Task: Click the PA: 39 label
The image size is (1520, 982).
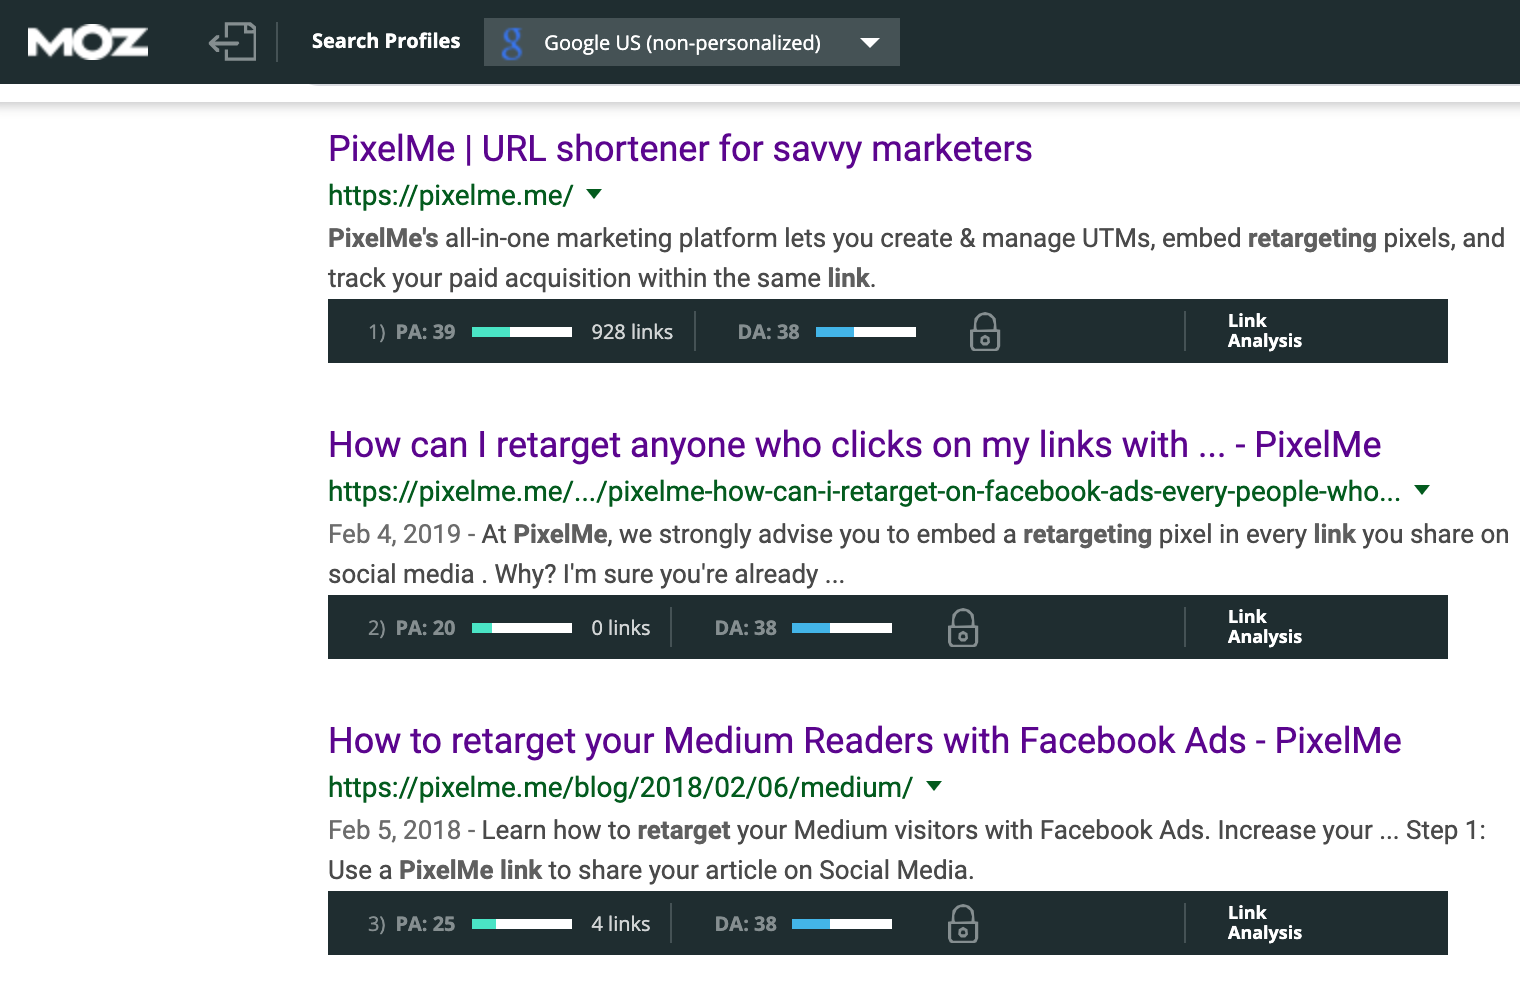Action: pyautogui.click(x=425, y=332)
